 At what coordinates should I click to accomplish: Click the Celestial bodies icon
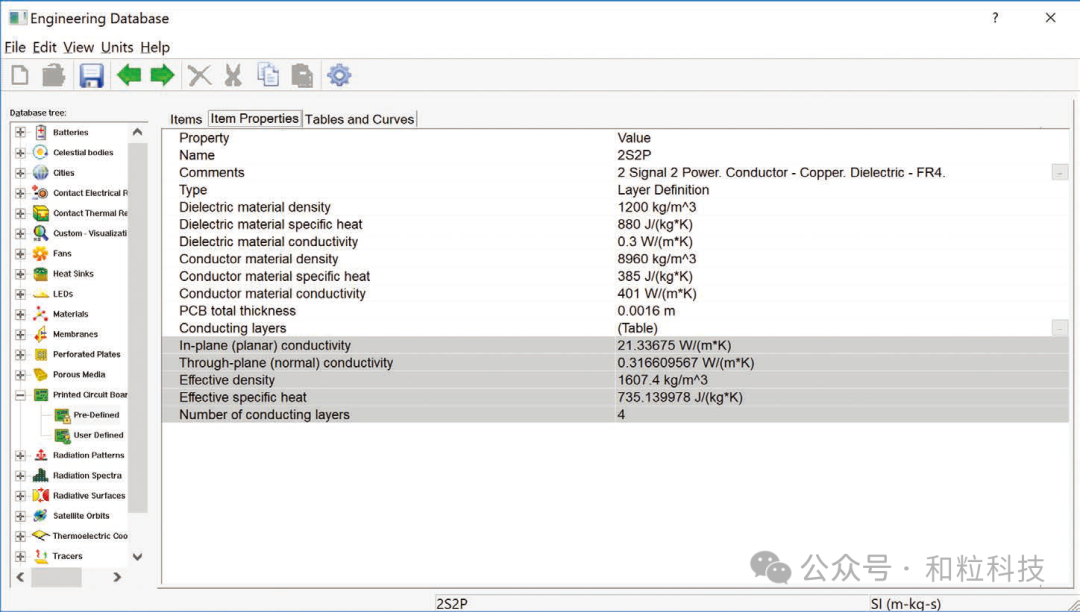pos(41,152)
